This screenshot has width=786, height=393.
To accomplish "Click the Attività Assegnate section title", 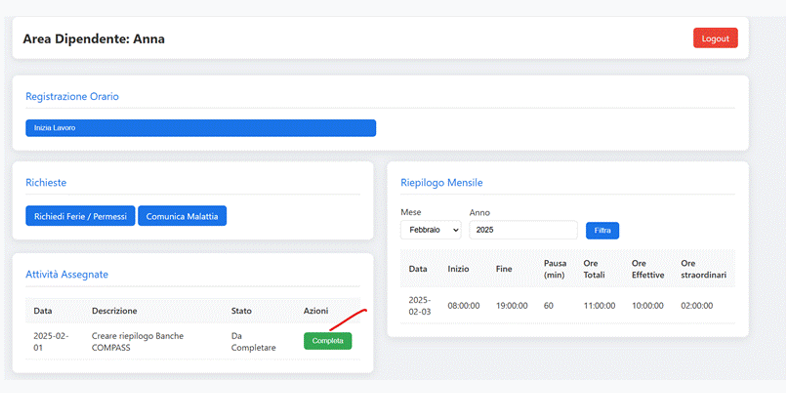I will (67, 274).
